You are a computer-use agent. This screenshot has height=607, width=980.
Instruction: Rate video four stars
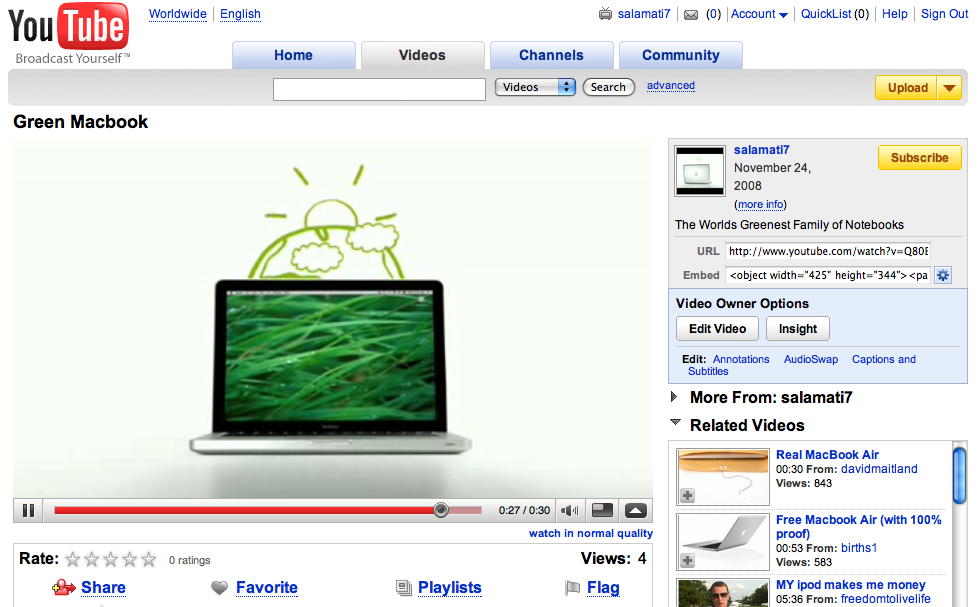(x=129, y=559)
